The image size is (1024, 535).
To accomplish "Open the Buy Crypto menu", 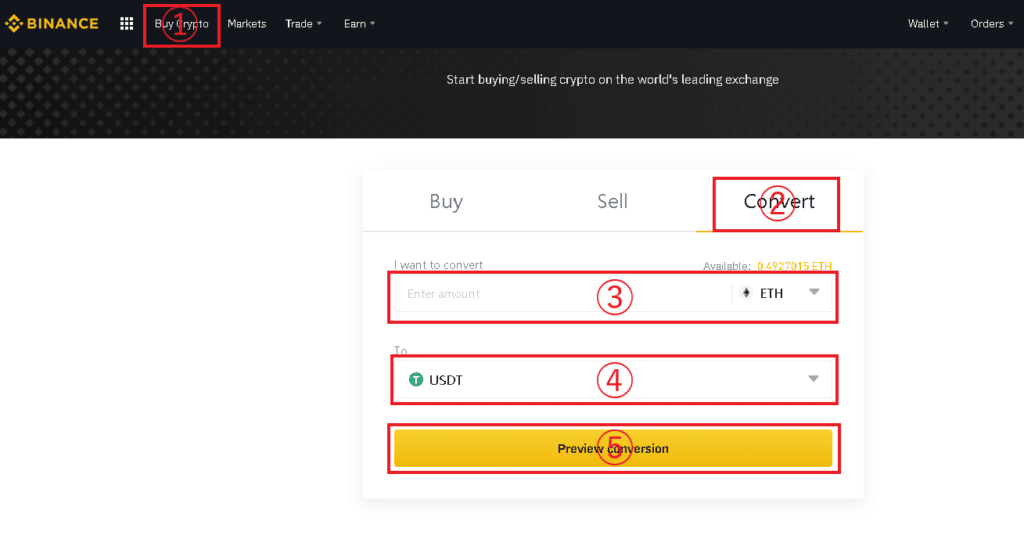I will (x=182, y=24).
